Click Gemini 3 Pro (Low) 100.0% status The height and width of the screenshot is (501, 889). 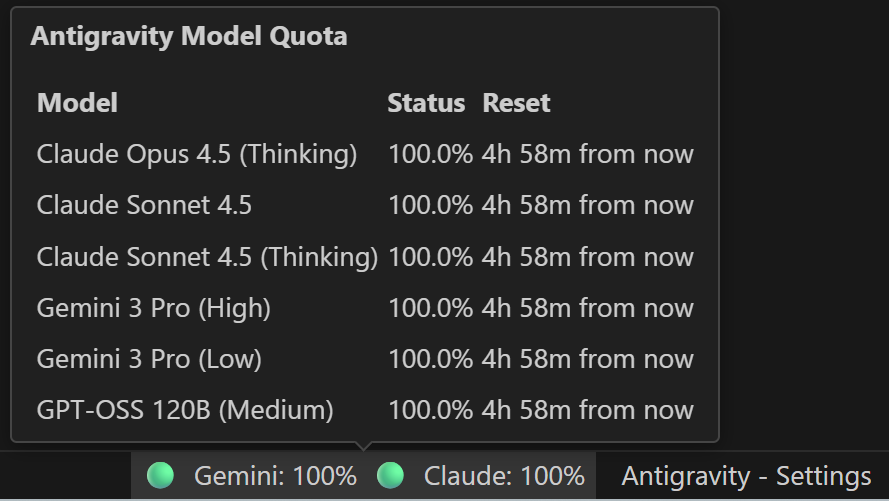tap(430, 359)
